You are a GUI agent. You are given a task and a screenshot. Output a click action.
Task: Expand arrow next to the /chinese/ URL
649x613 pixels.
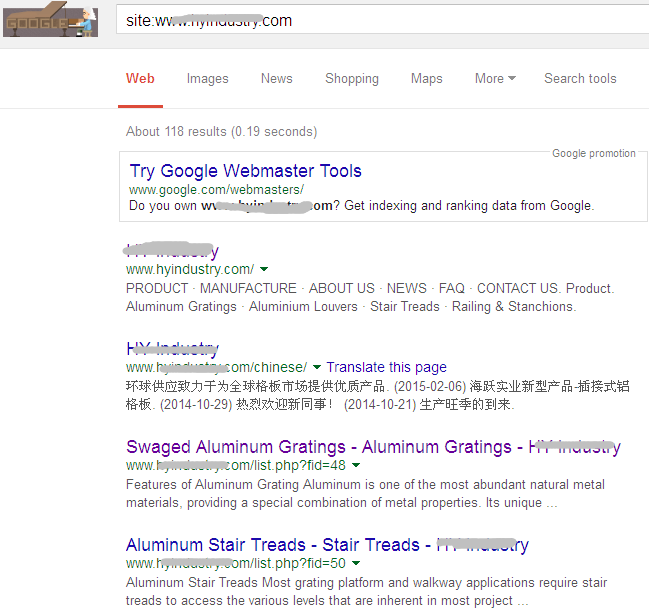pyautogui.click(x=317, y=367)
